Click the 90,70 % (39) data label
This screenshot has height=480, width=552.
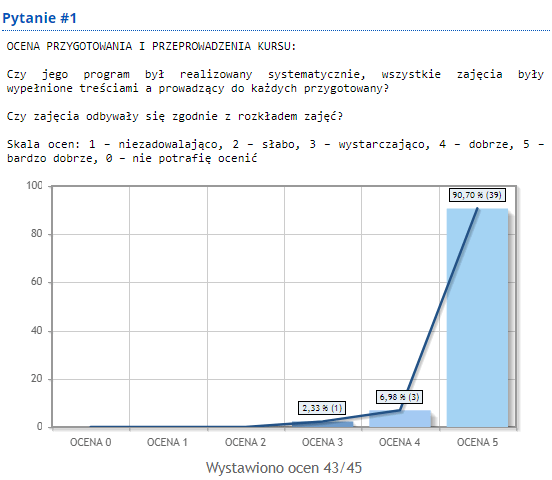pyautogui.click(x=477, y=195)
